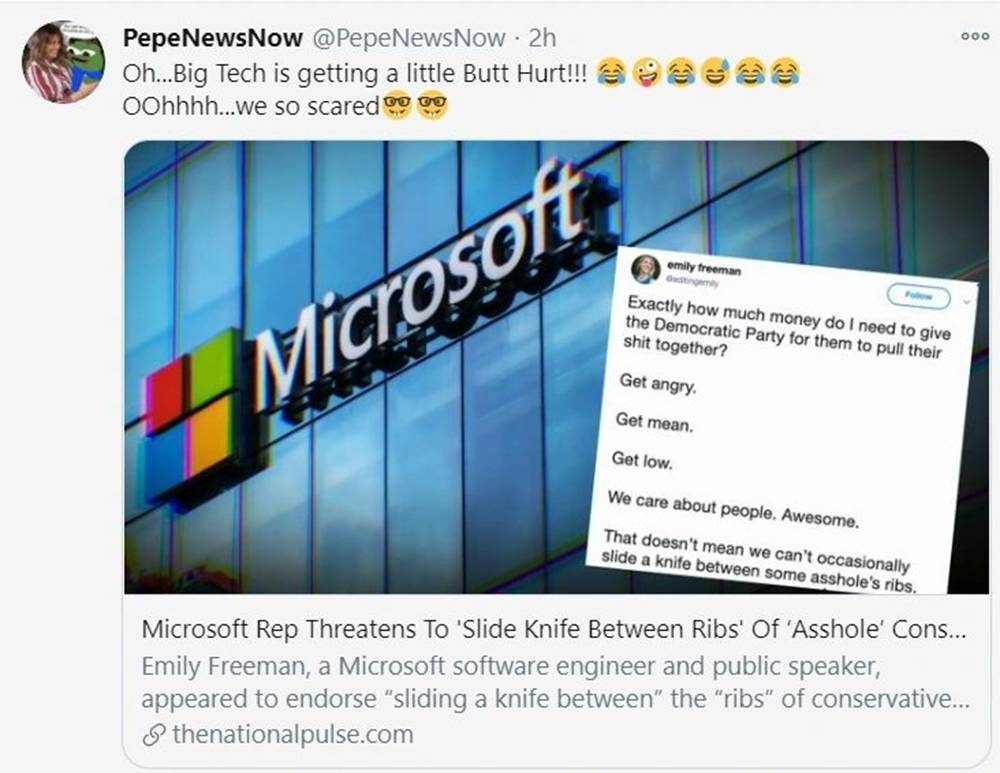1000x773 pixels.
Task: Open the PepeNewsNow display name
Action: [212, 38]
